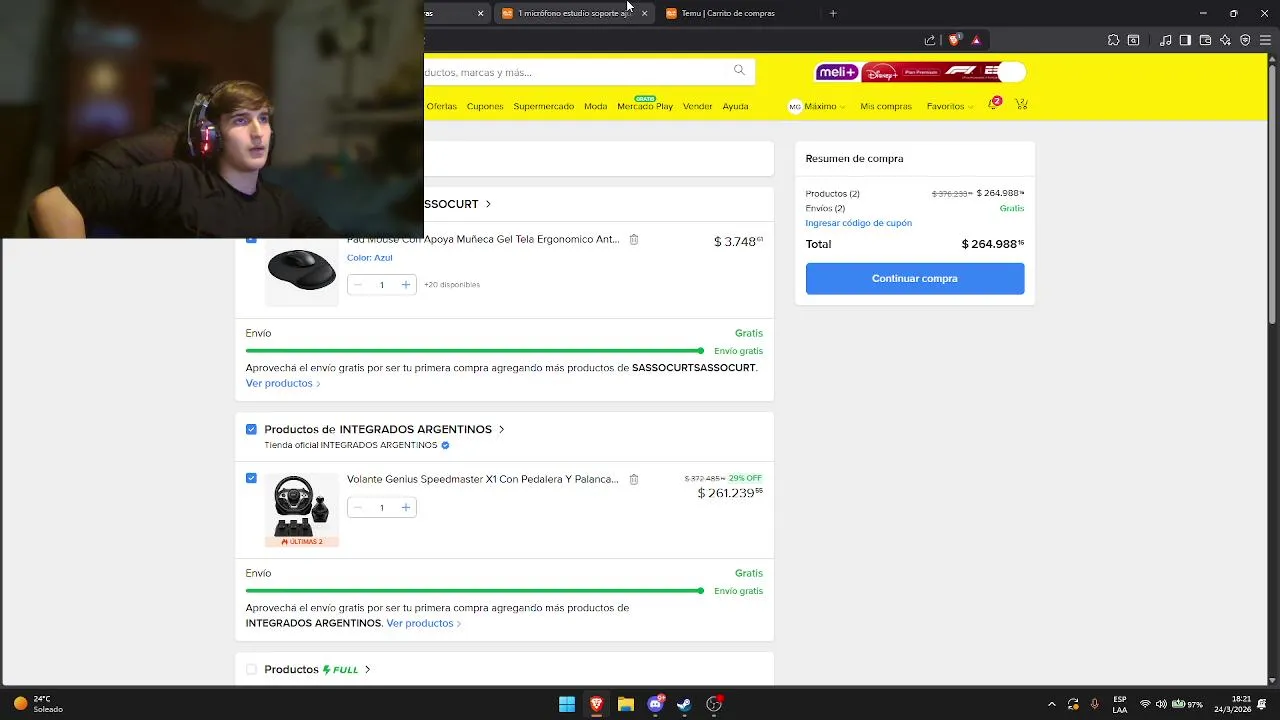The width and height of the screenshot is (1280, 720).
Task: Decrease Pad Mouse quantity with minus
Action: click(357, 285)
